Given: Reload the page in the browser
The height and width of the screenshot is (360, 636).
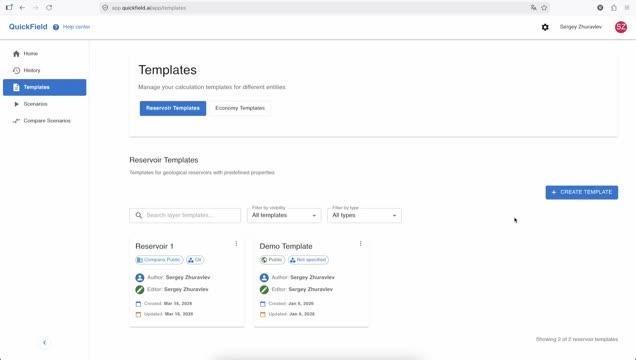Looking at the screenshot, I should 49,8.
